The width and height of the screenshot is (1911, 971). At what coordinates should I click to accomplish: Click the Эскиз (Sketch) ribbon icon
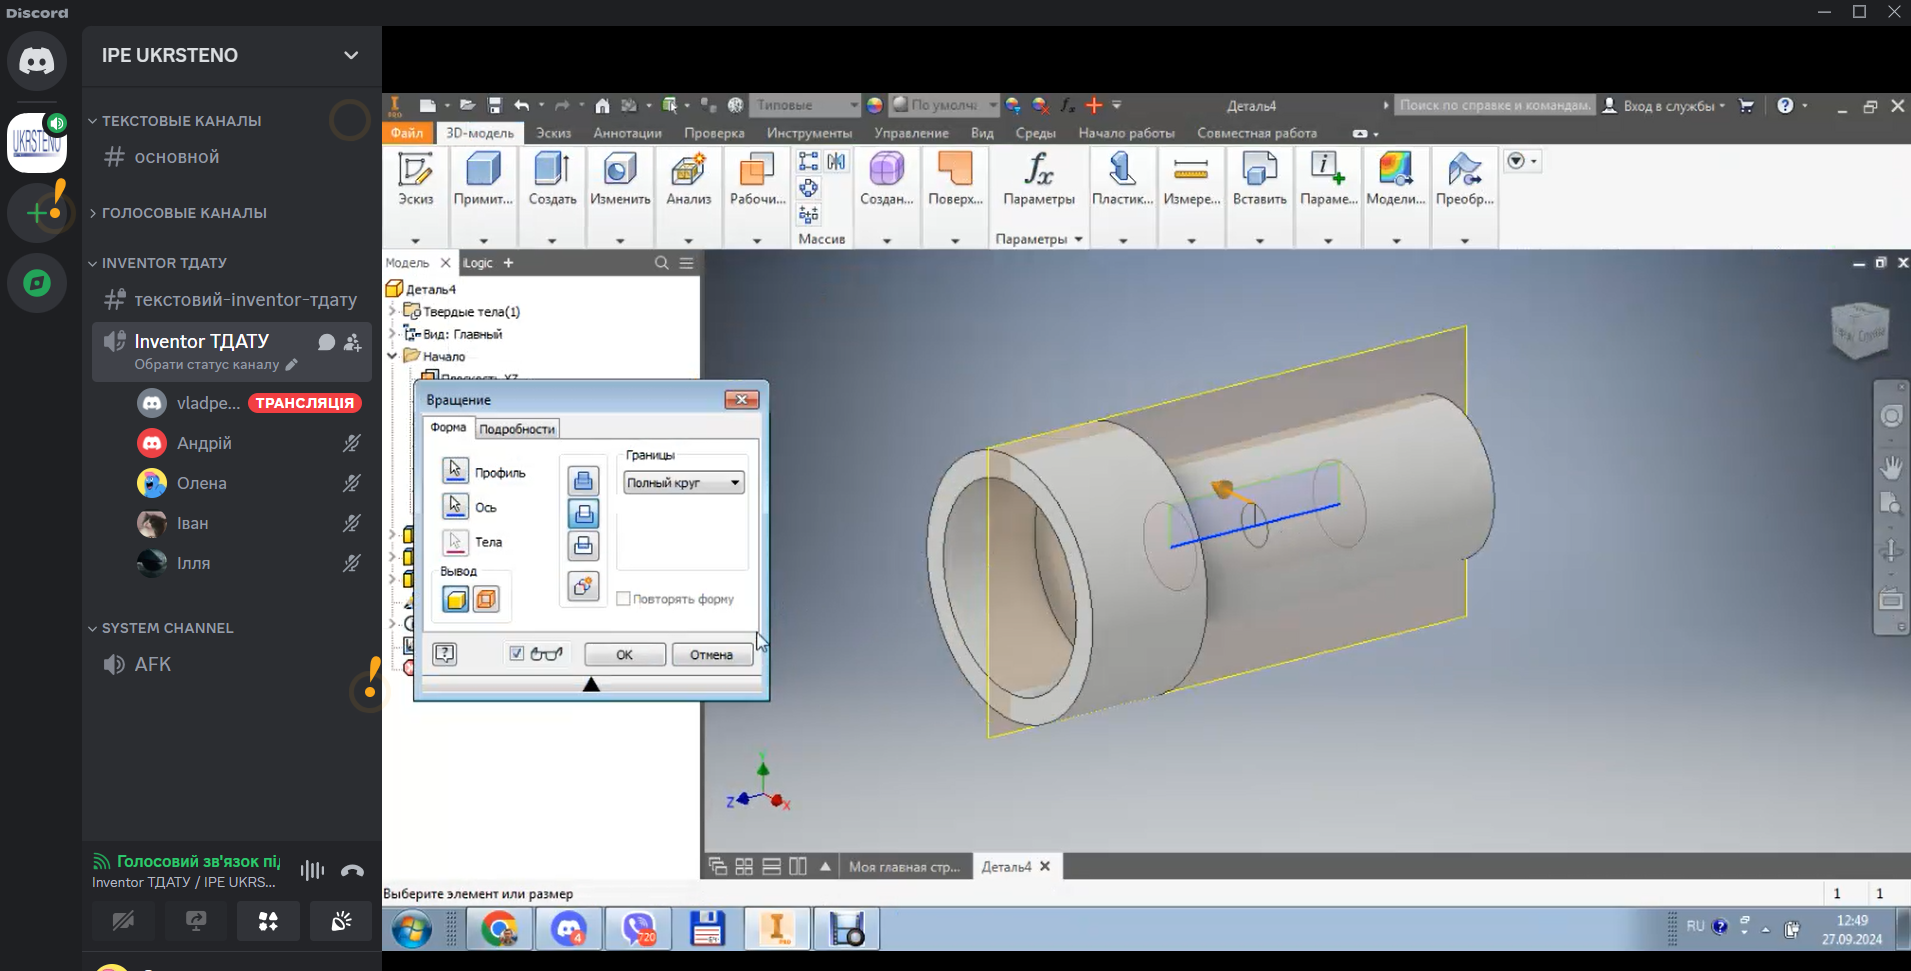415,171
